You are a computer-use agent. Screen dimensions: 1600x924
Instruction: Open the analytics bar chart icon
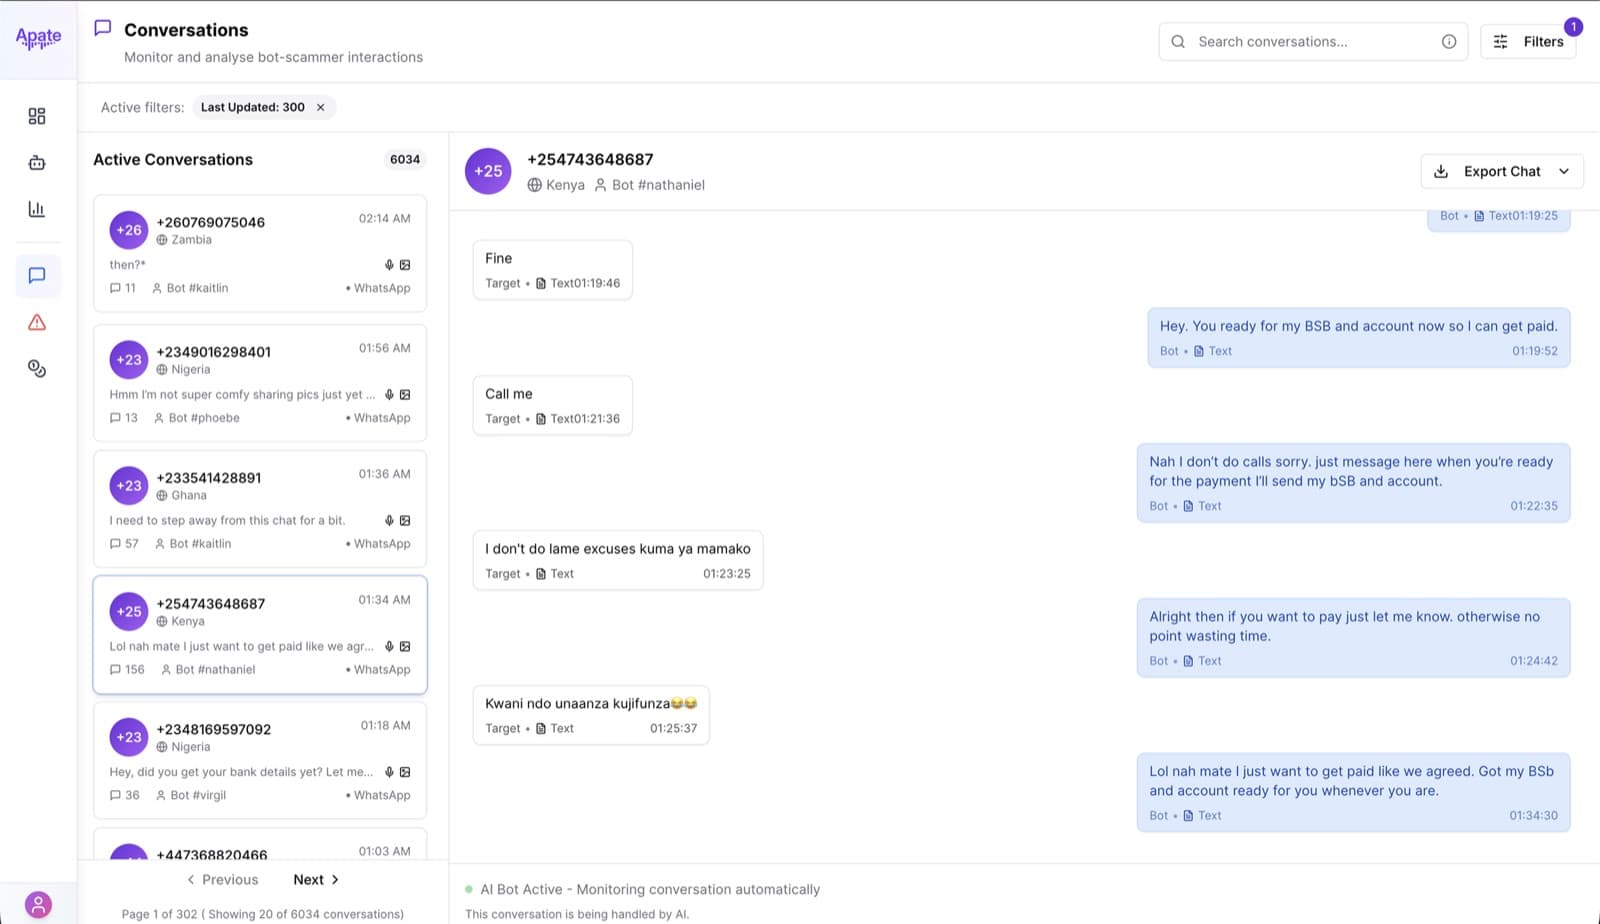37,209
